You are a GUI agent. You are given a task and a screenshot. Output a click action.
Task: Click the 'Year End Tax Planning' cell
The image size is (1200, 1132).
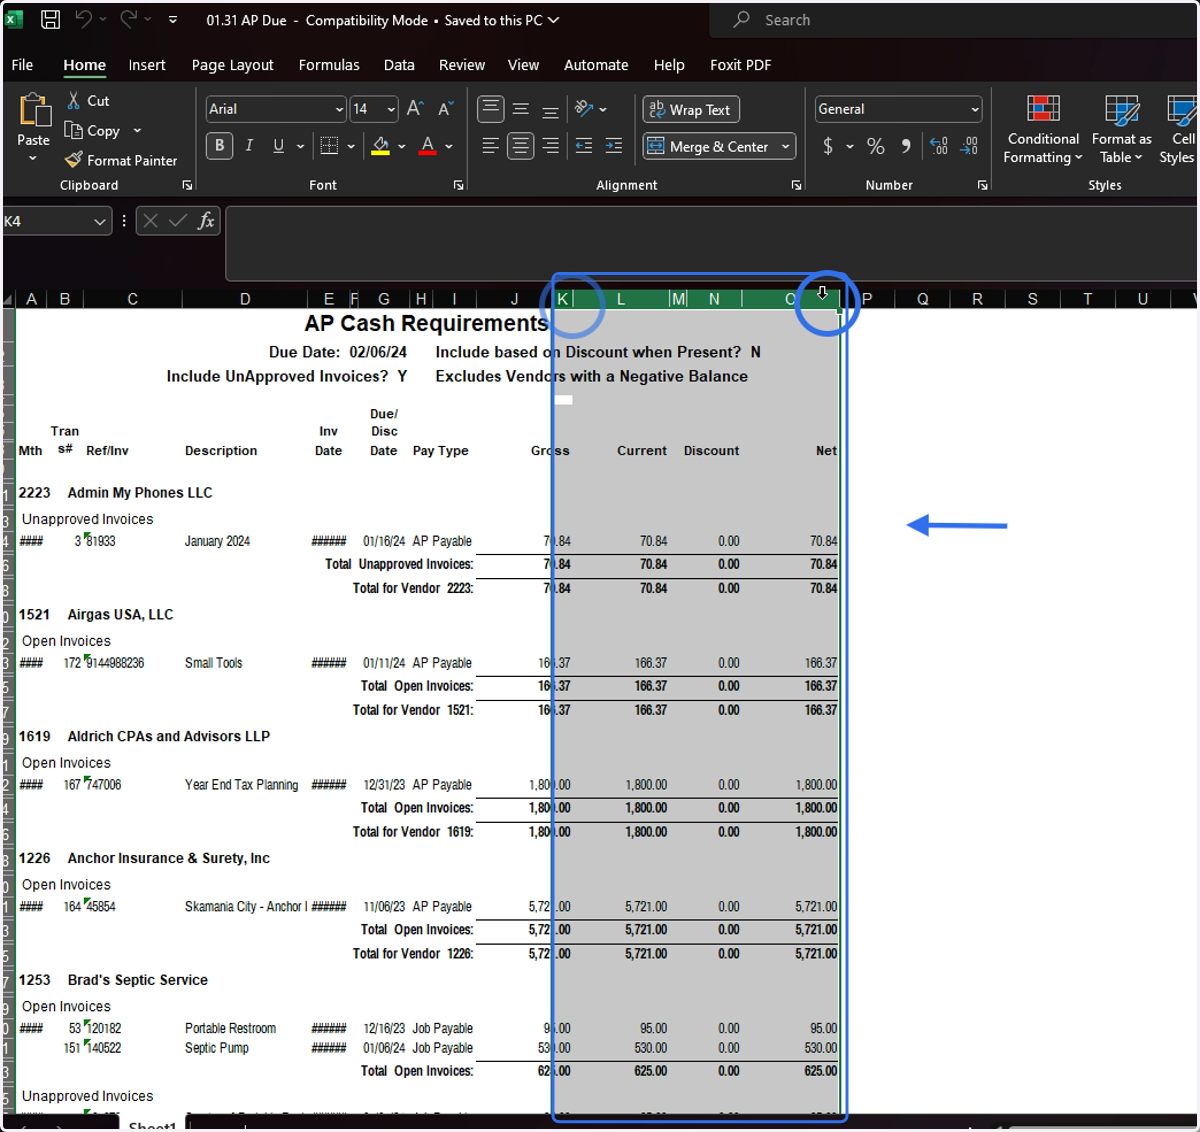pyautogui.click(x=241, y=785)
